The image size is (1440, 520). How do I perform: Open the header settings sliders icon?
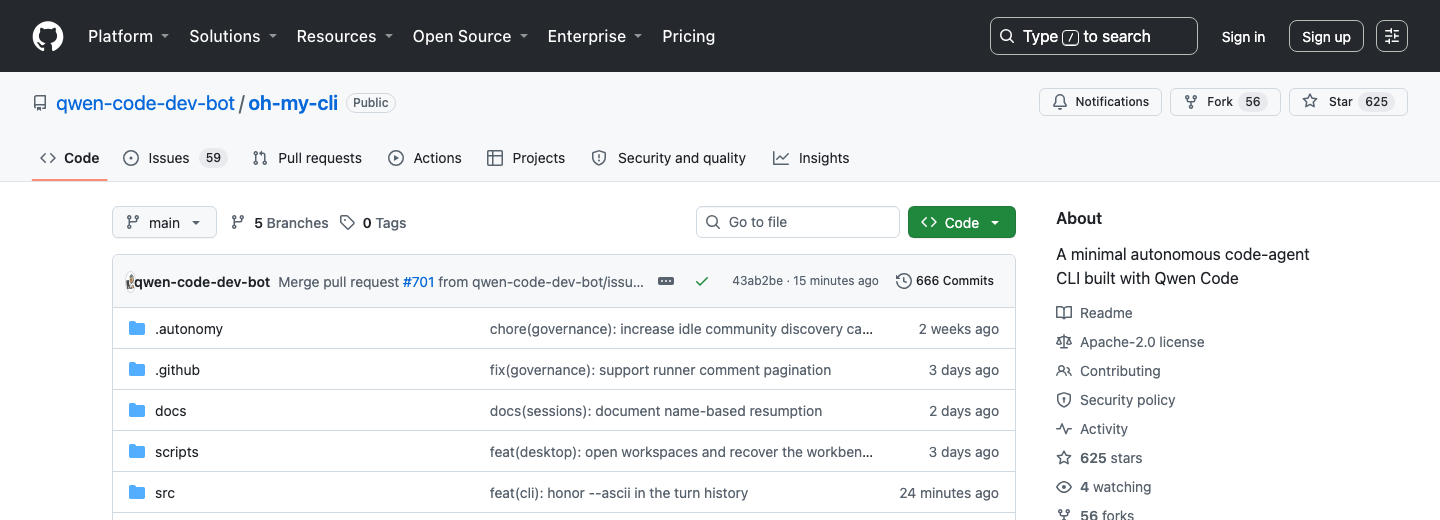pyautogui.click(x=1391, y=36)
